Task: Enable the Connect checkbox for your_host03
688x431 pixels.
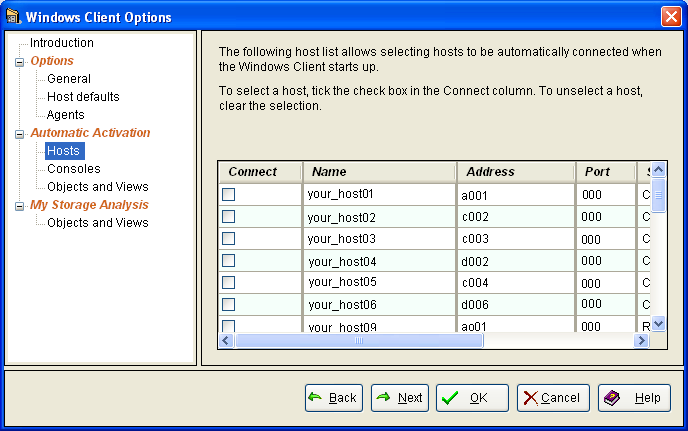Action: (x=229, y=238)
